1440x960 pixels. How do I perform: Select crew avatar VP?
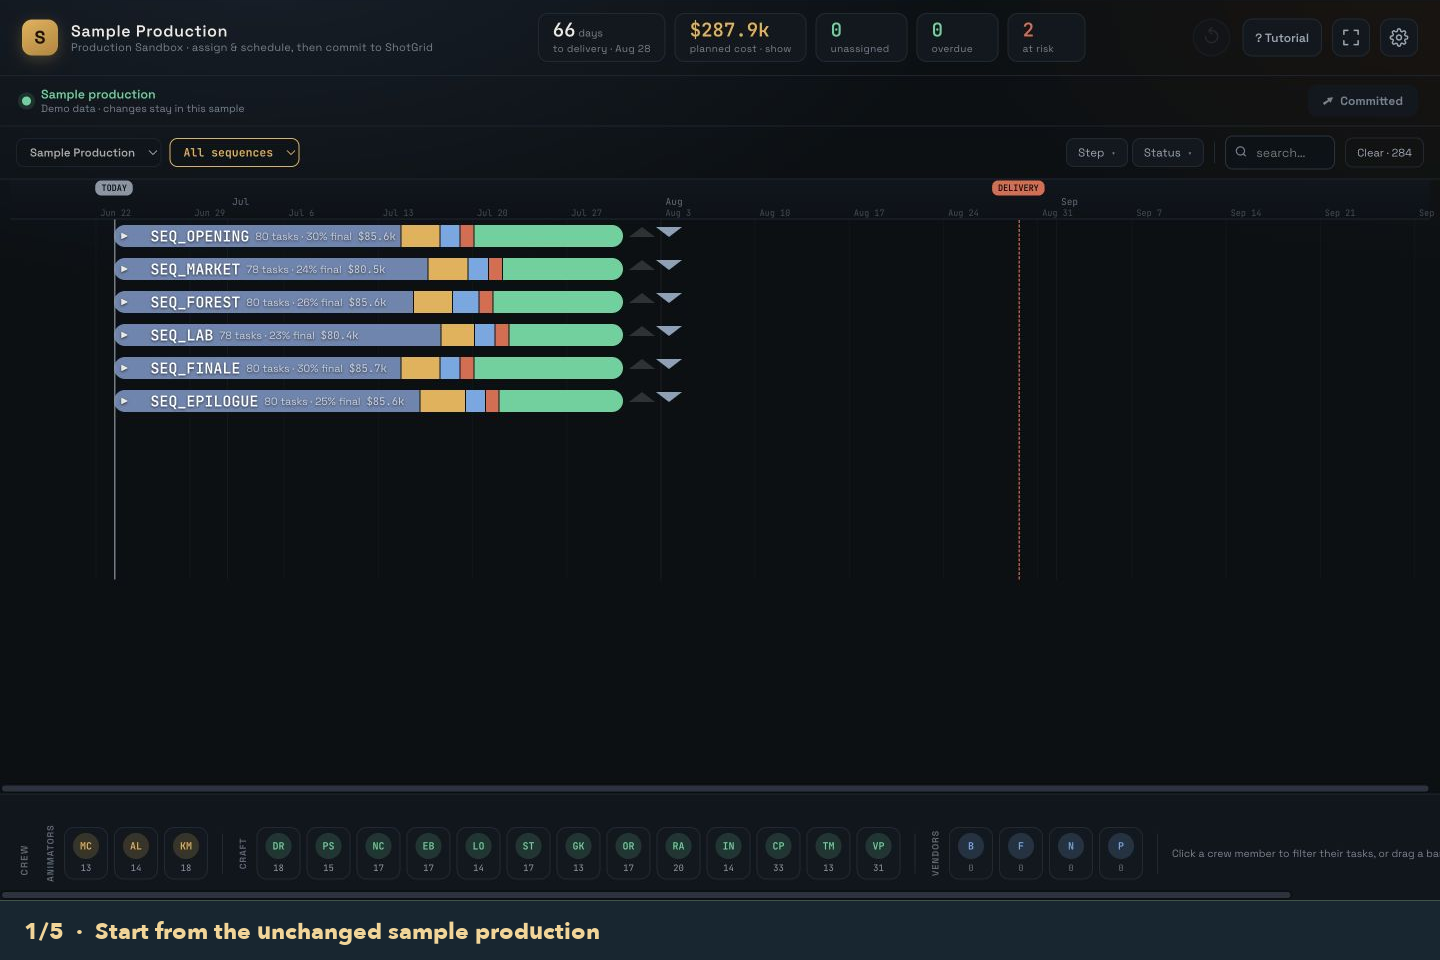[878, 853]
